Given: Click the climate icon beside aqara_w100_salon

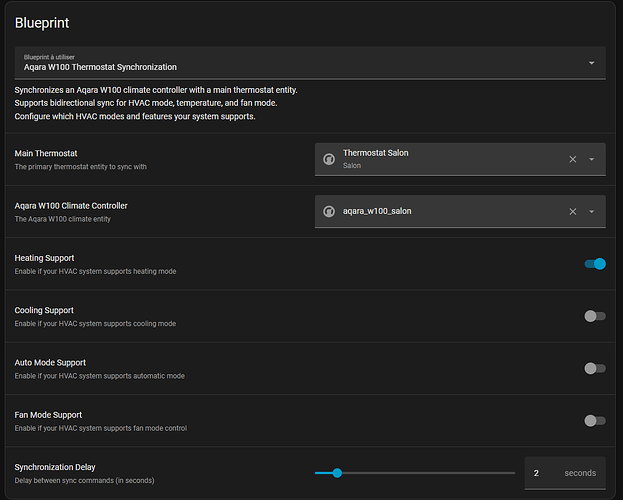Looking at the screenshot, I should click(328, 211).
